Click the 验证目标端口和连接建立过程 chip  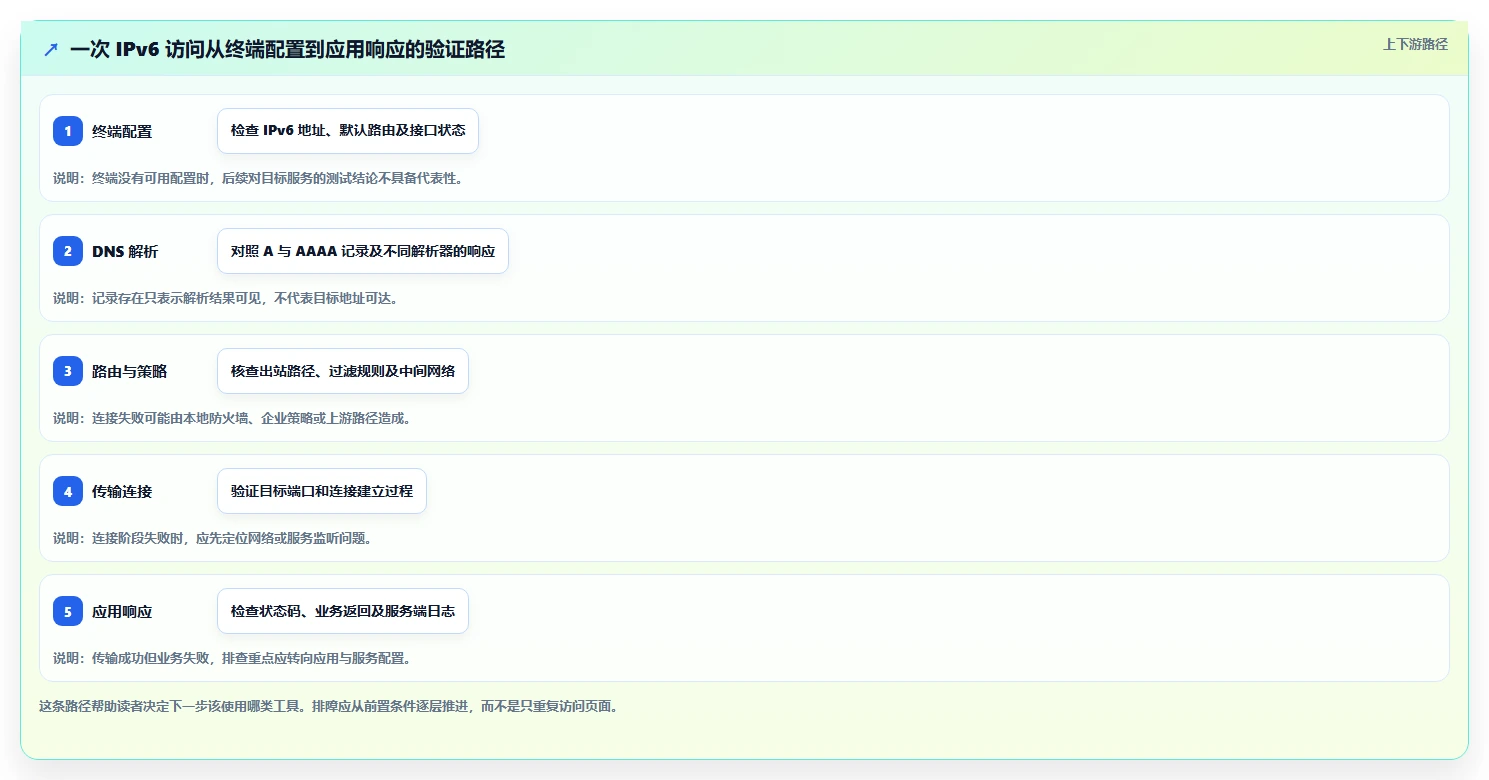pyautogui.click(x=322, y=491)
